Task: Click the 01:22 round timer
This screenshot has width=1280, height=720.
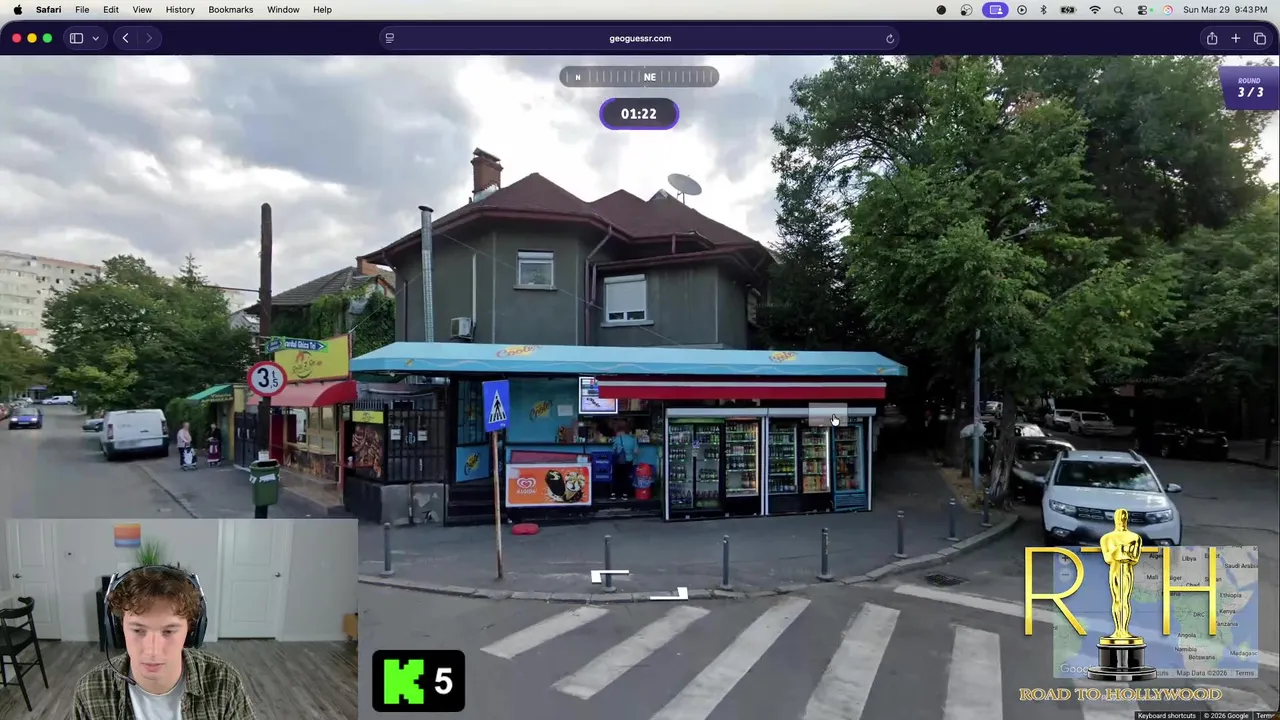Action: (x=639, y=114)
